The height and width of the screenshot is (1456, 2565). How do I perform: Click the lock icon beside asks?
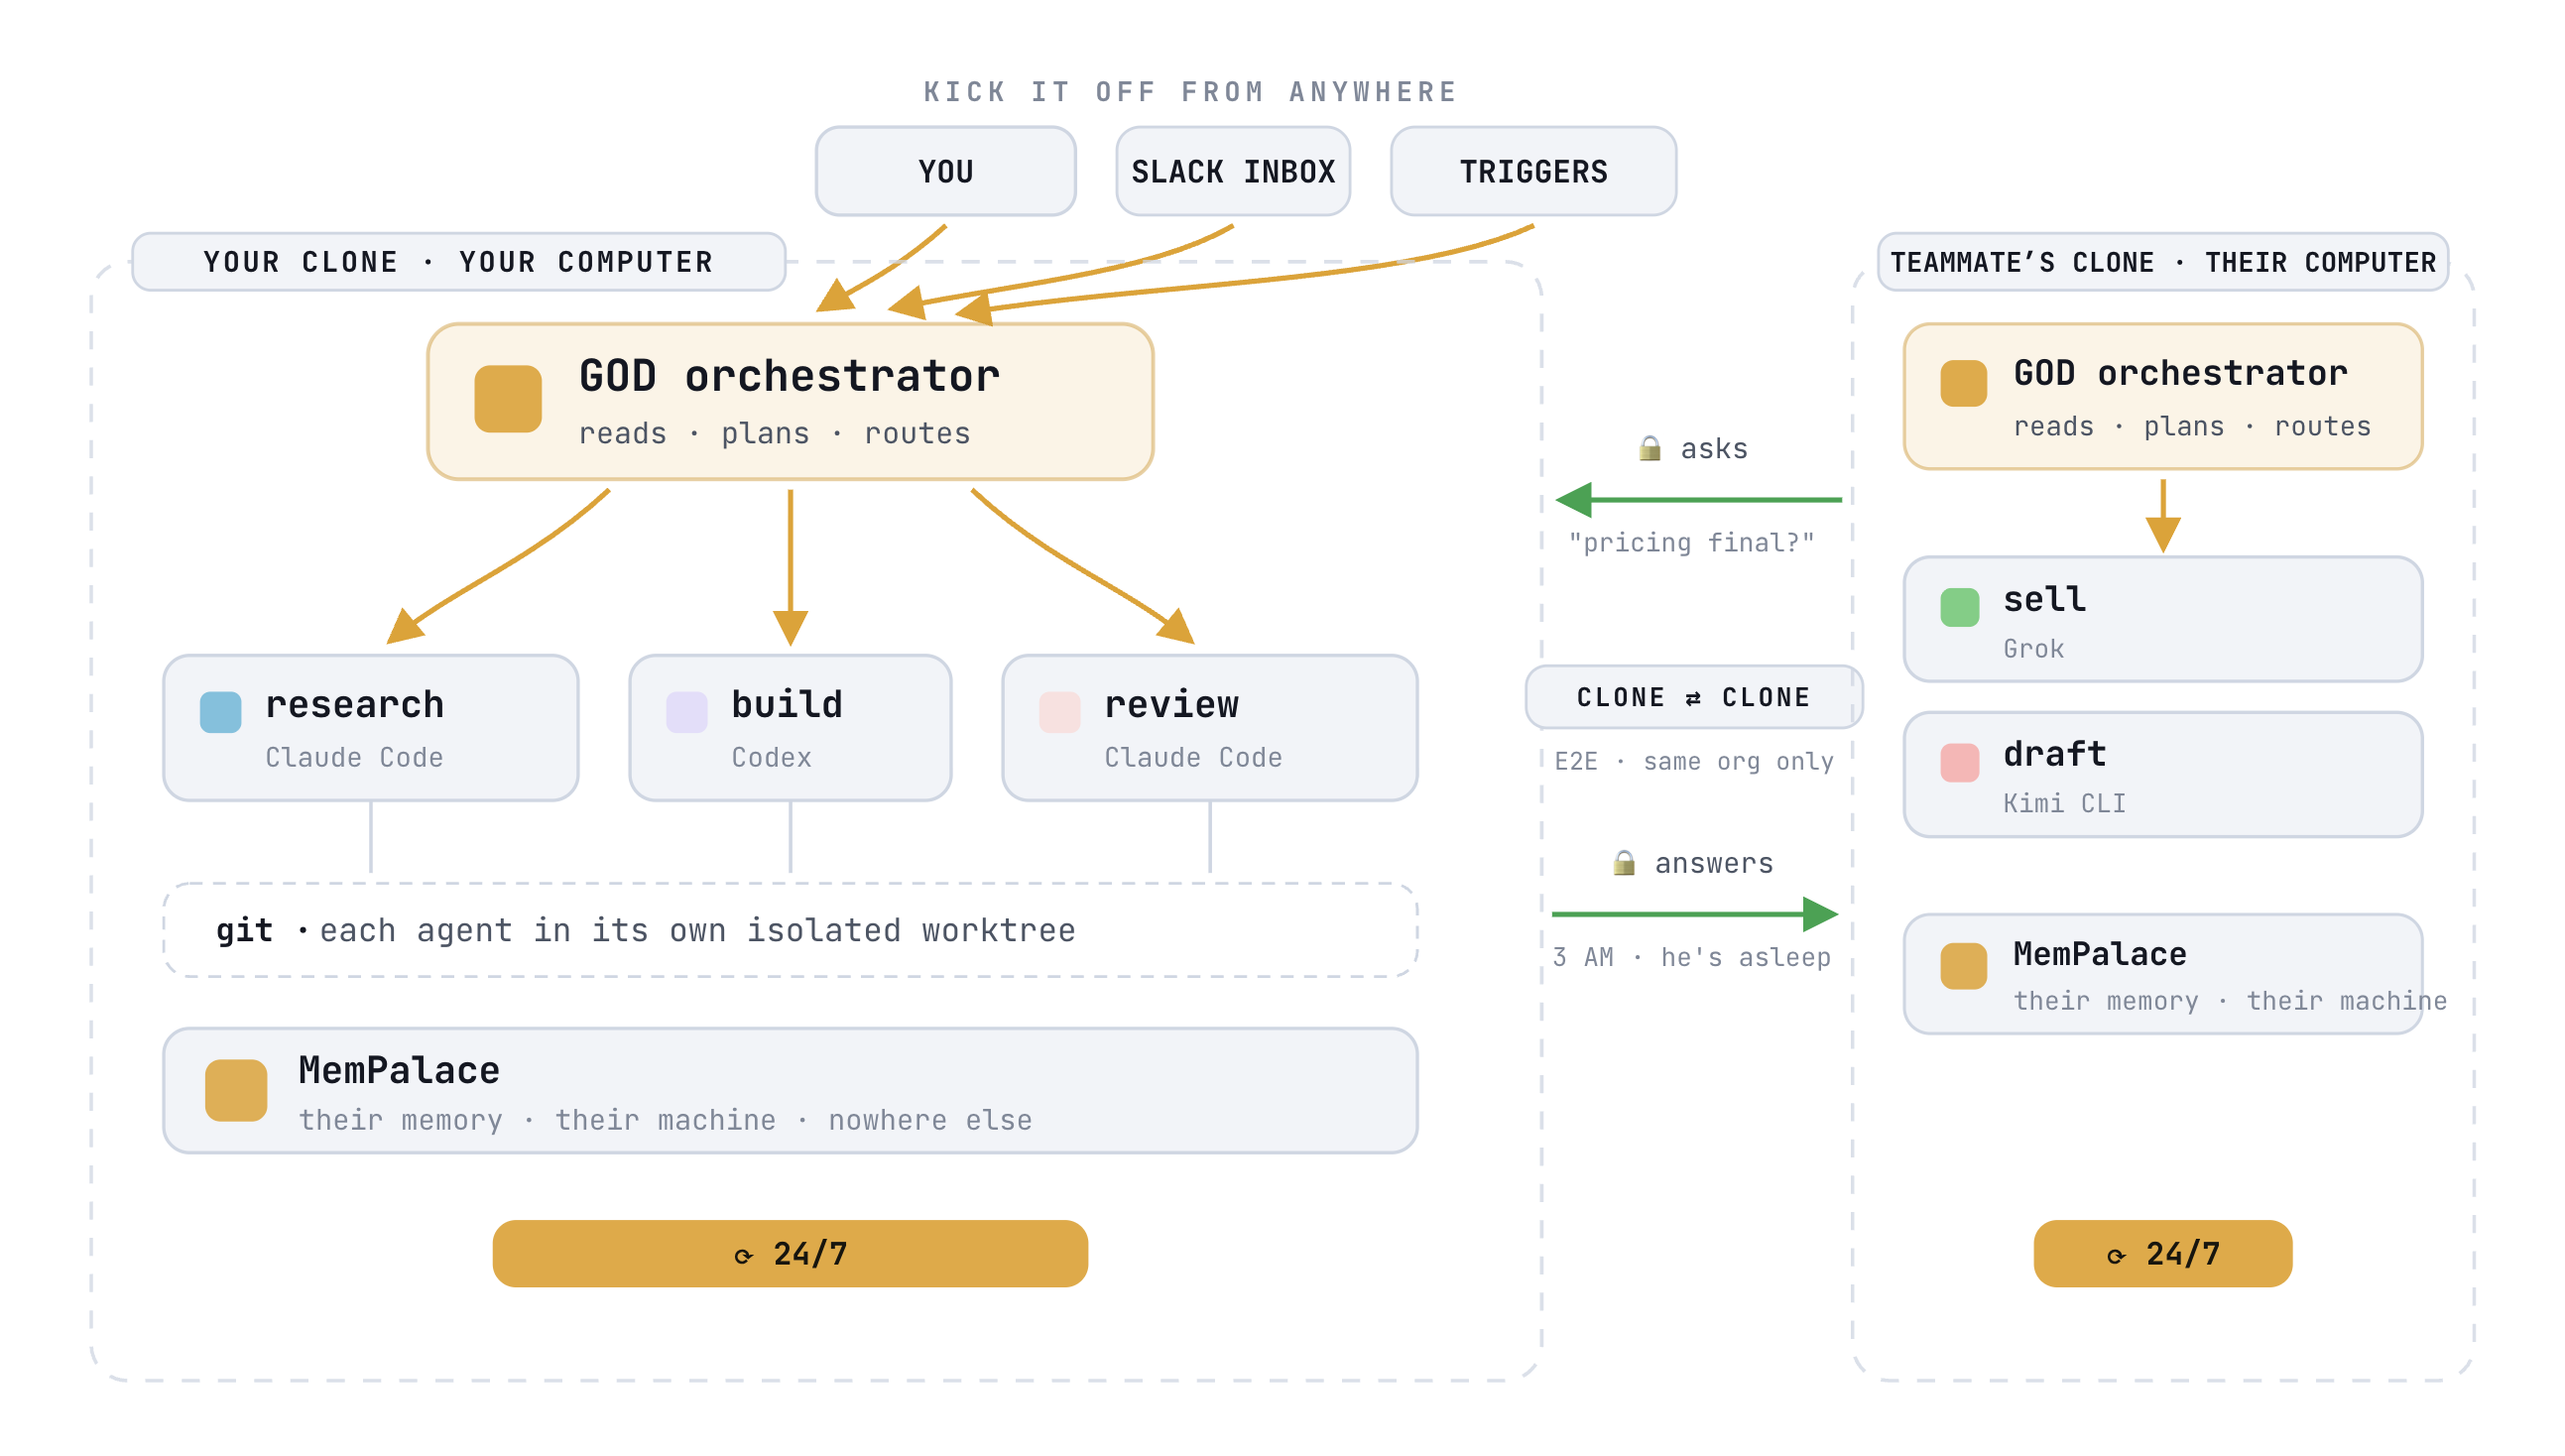coord(1649,448)
